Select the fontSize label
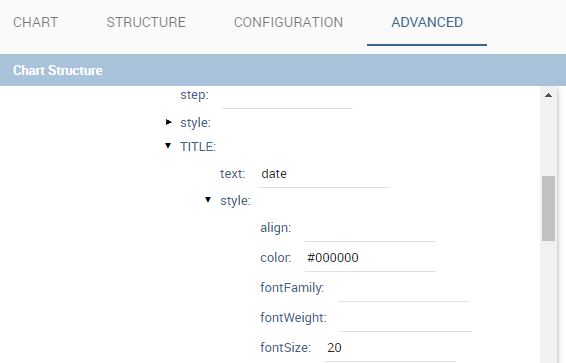The width and height of the screenshot is (566, 363). pyautogui.click(x=285, y=347)
